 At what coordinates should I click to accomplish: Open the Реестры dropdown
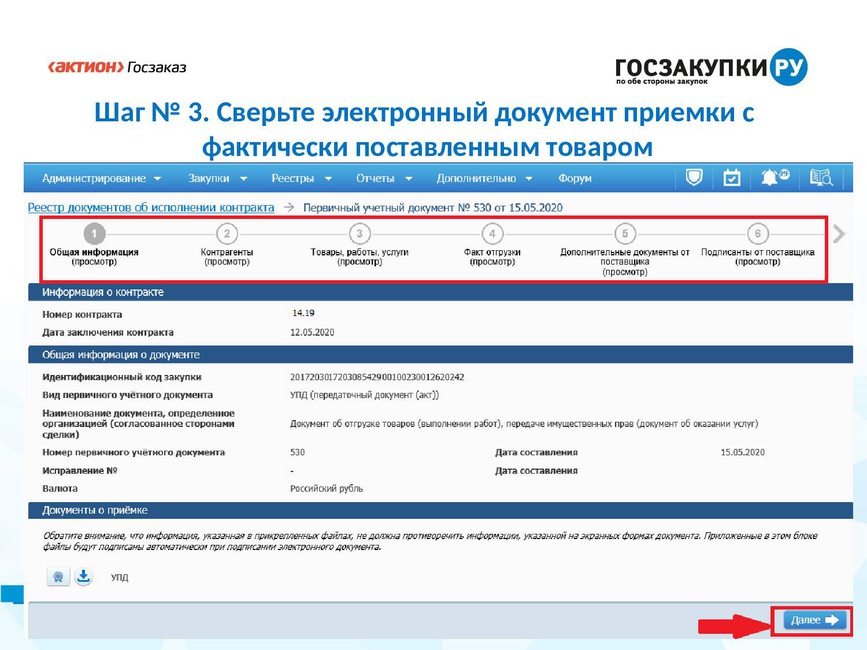click(301, 179)
